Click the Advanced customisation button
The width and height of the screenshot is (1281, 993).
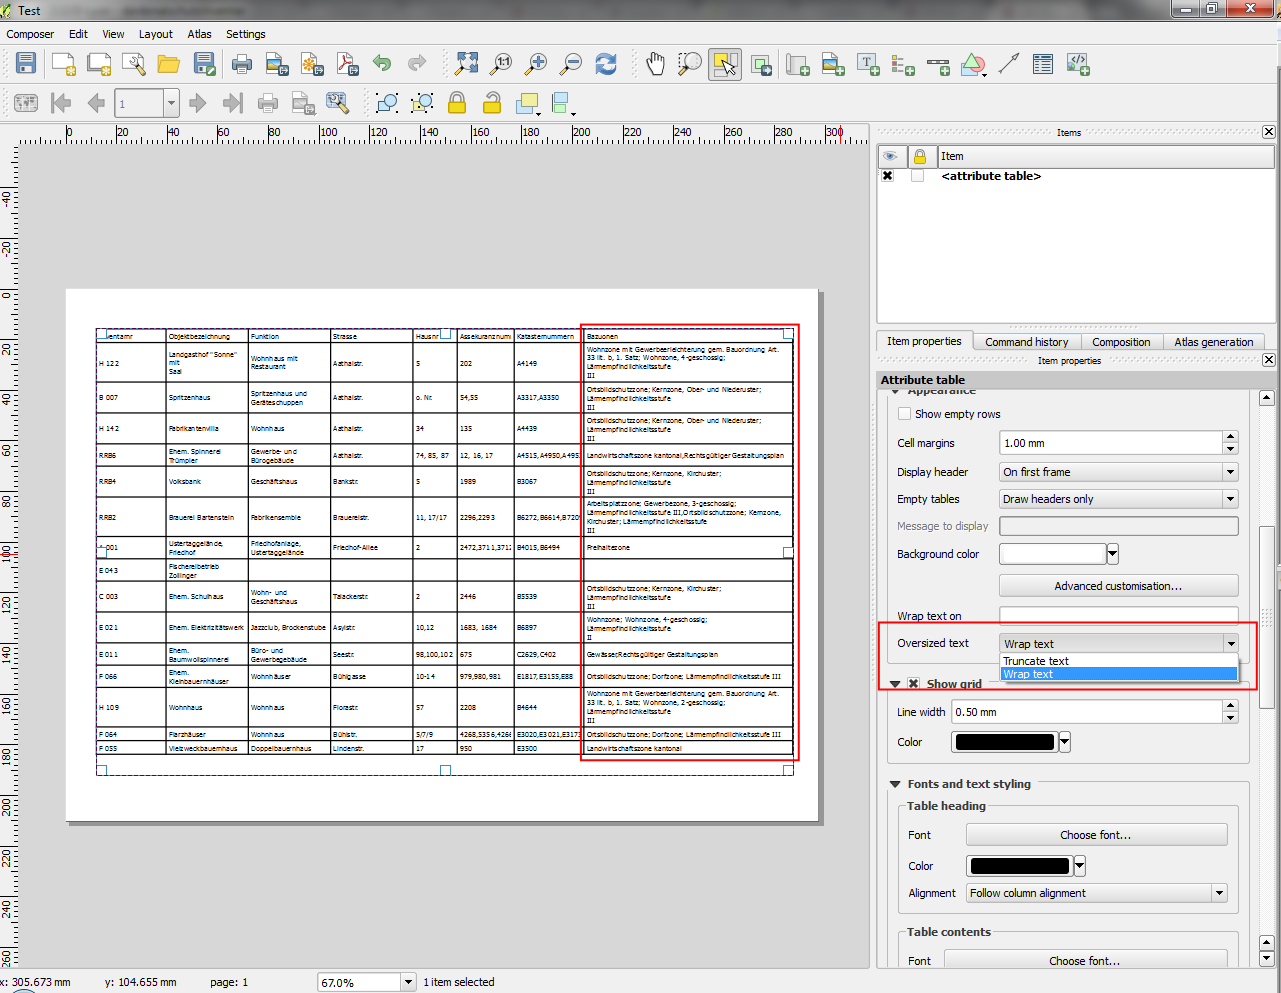(1118, 586)
